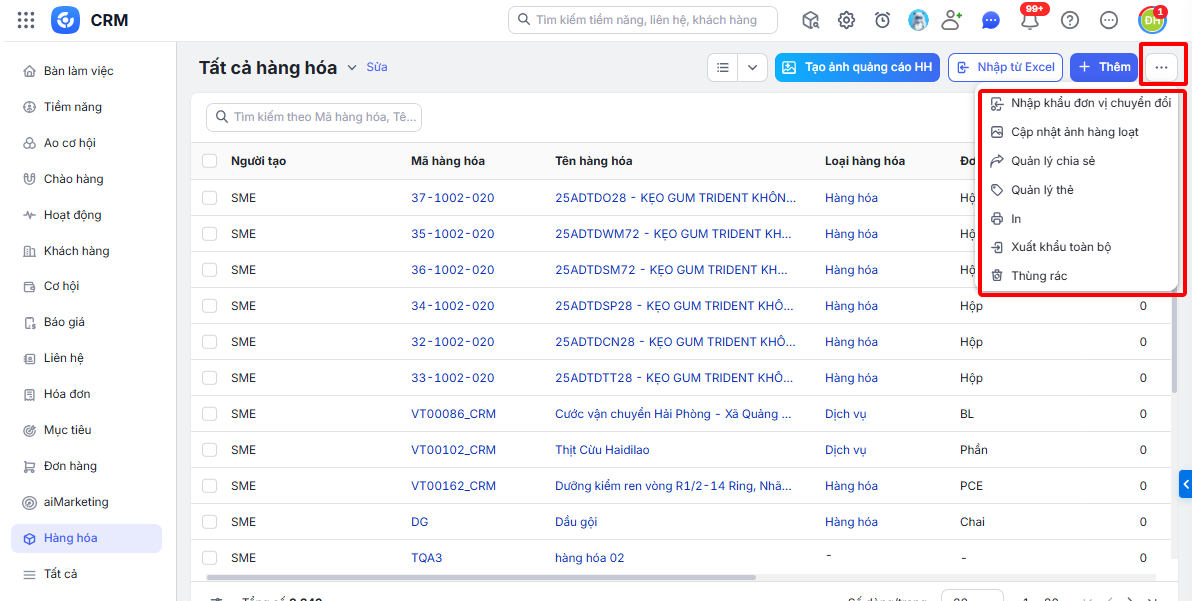Open the settings gear icon
The height and width of the screenshot is (601, 1192).
pyautogui.click(x=846, y=21)
